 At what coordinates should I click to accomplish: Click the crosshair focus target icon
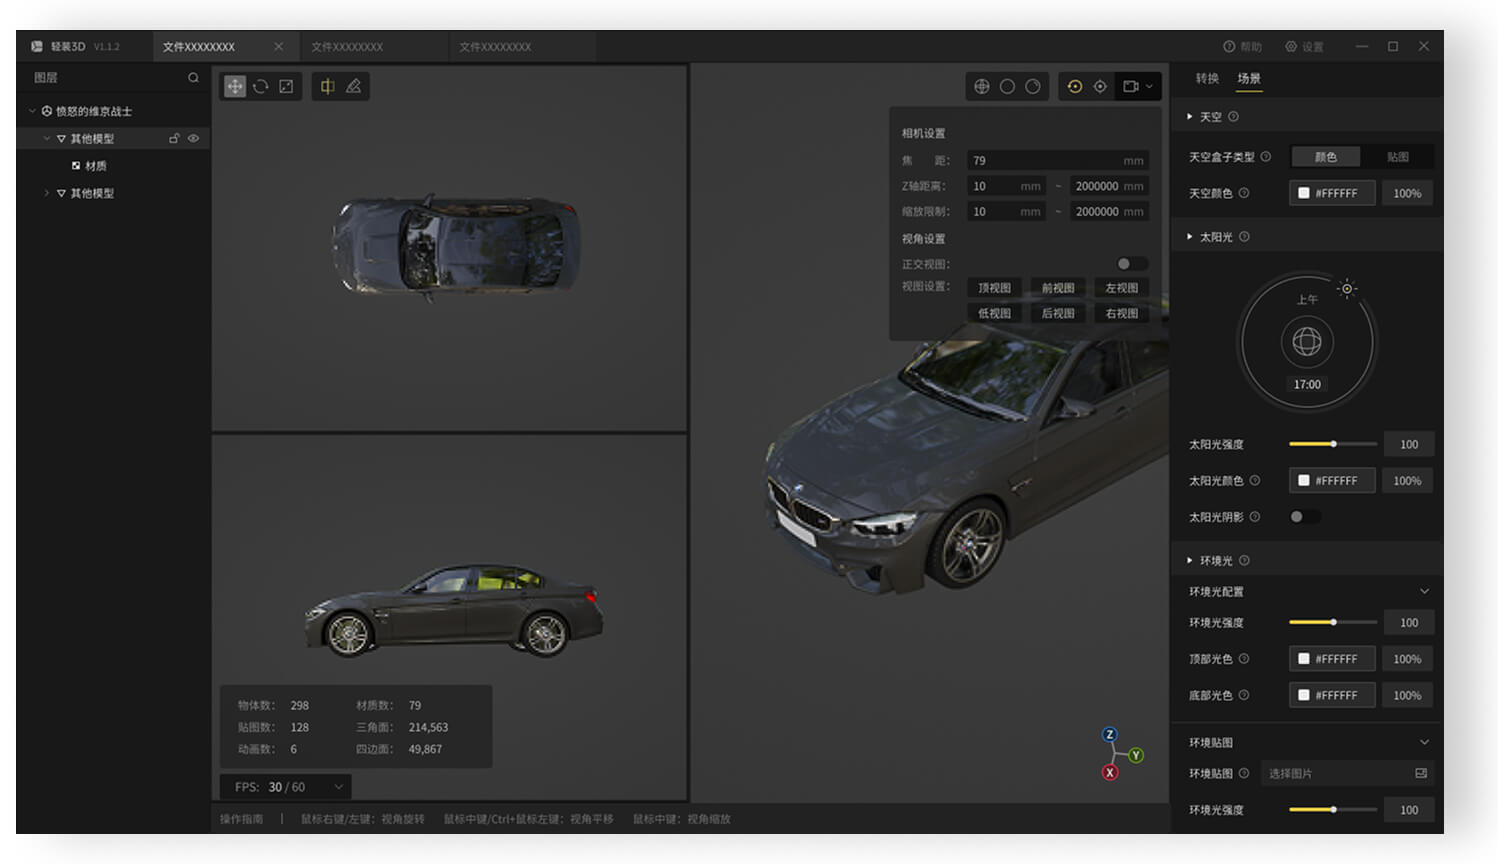pyautogui.click(x=1100, y=87)
